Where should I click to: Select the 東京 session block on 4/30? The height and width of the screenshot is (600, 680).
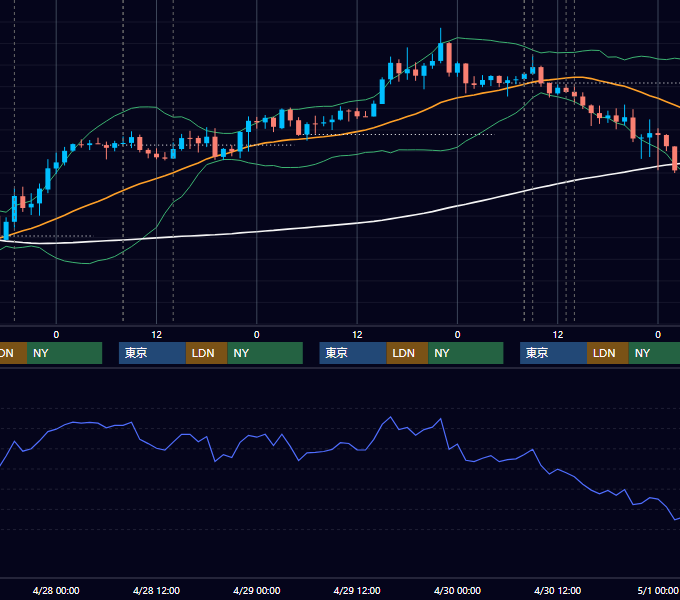[553, 353]
